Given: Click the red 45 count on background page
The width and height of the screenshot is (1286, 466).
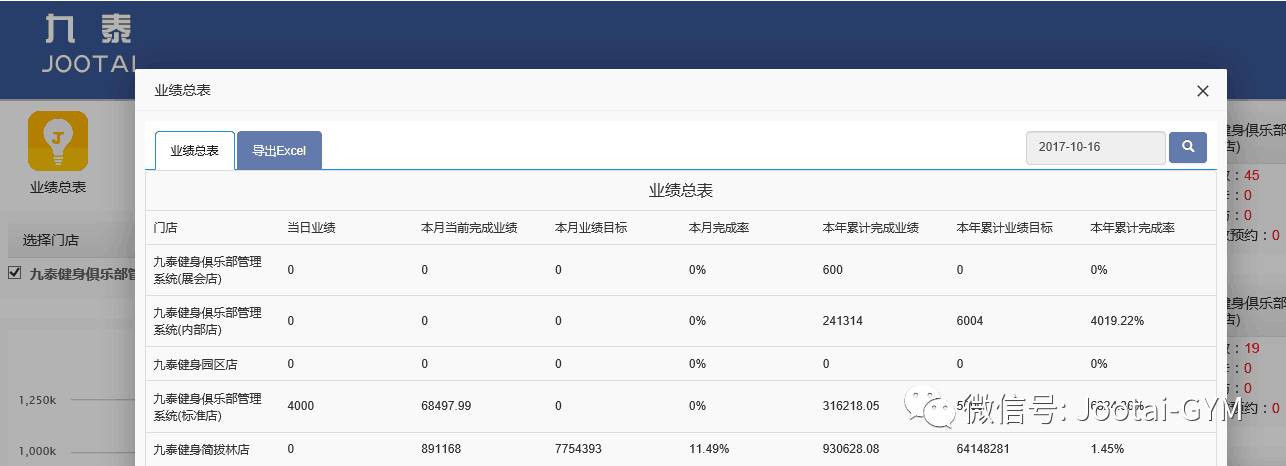Looking at the screenshot, I should click(x=1252, y=176).
